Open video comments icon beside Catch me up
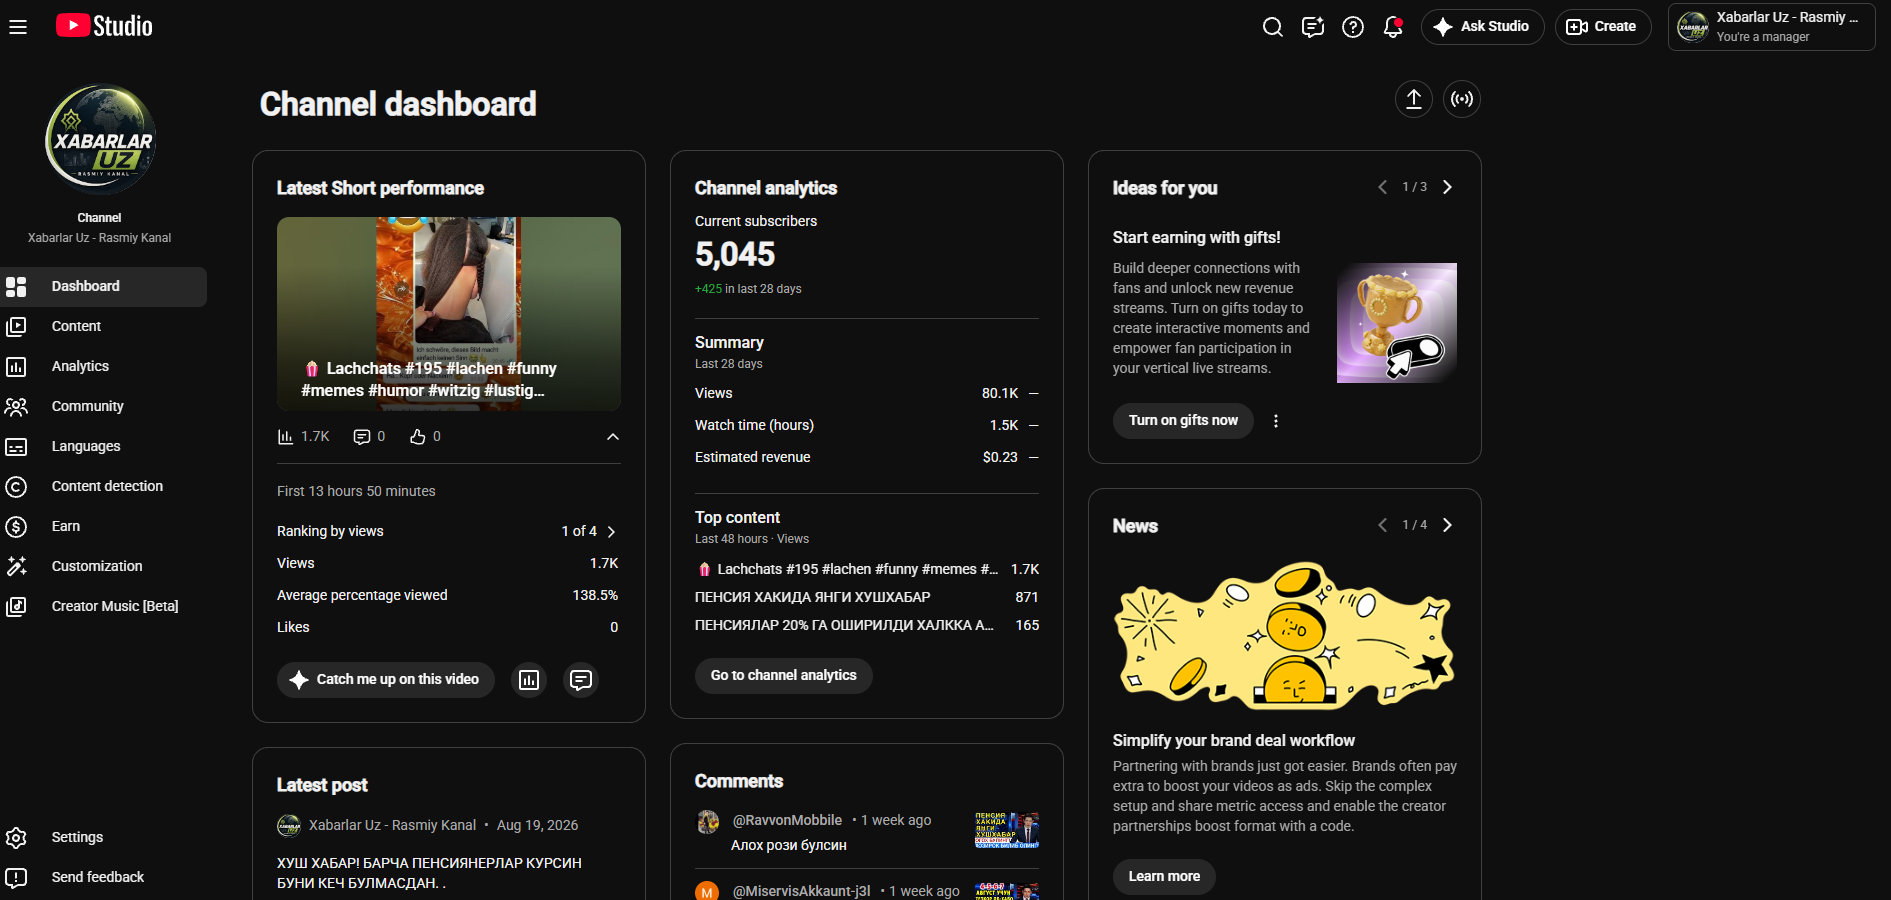 (x=581, y=680)
